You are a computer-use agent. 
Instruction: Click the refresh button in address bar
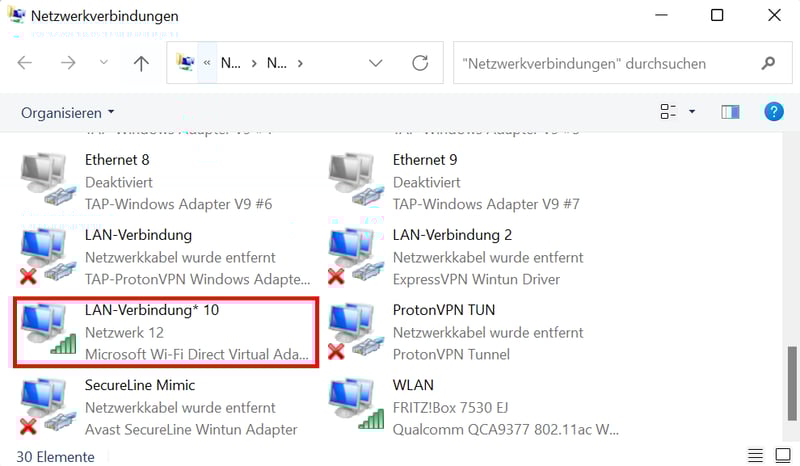click(420, 63)
